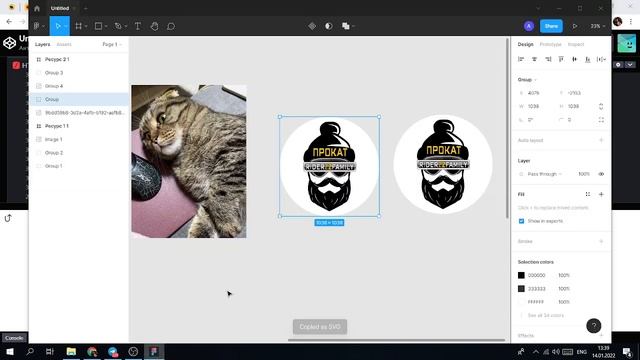Click the Boolean groups icon
This screenshot has height=360, width=640.
point(345,26)
